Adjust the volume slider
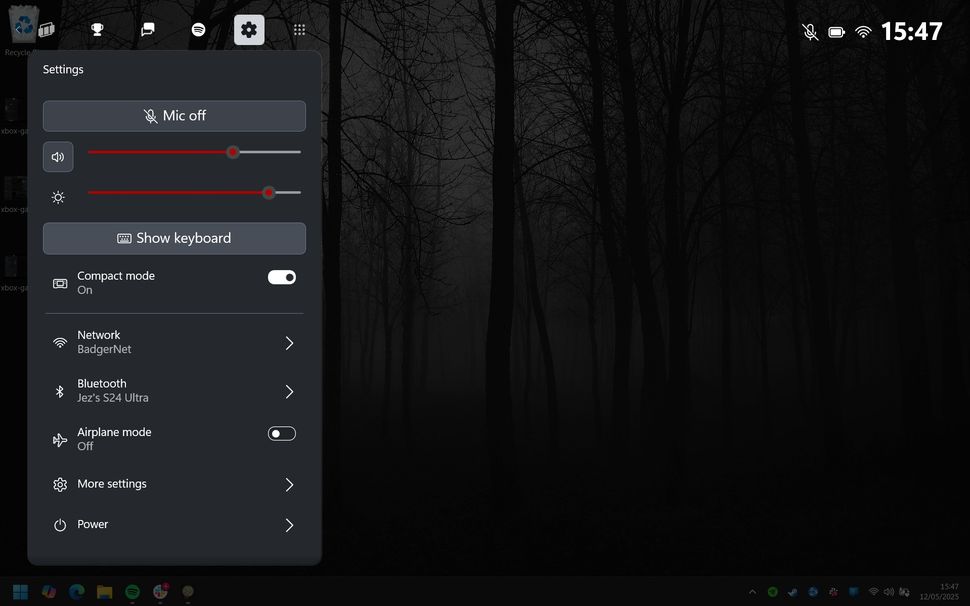Image resolution: width=970 pixels, height=606 pixels. (x=233, y=152)
